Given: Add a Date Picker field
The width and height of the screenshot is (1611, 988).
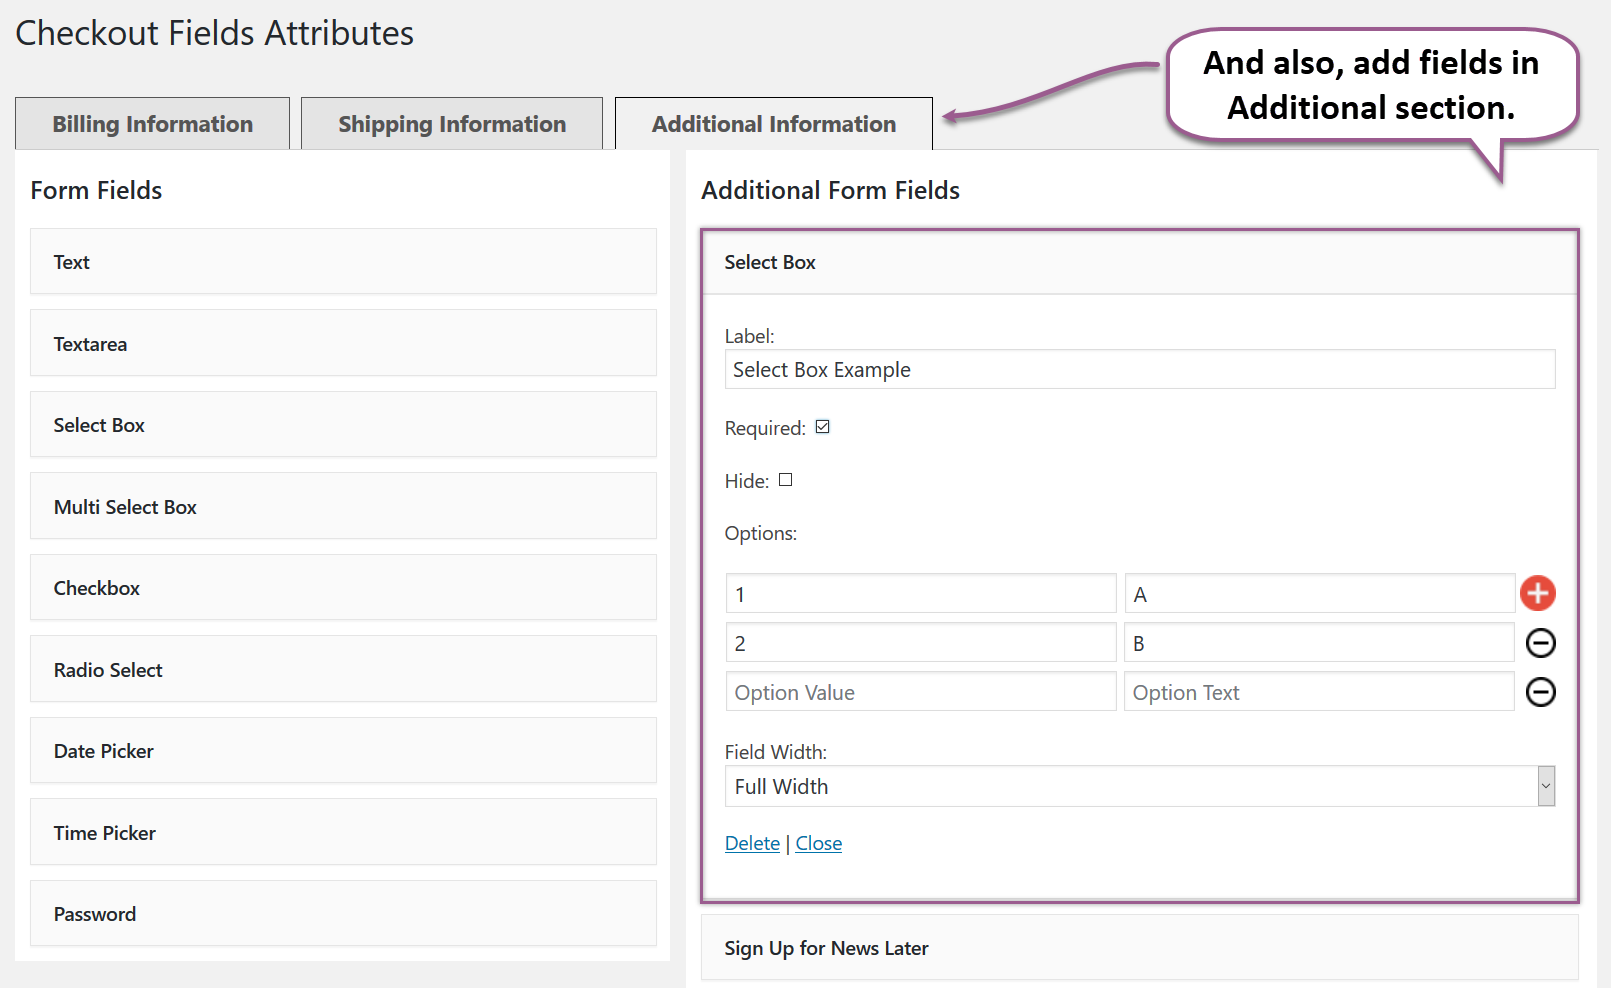Looking at the screenshot, I should pos(343,750).
